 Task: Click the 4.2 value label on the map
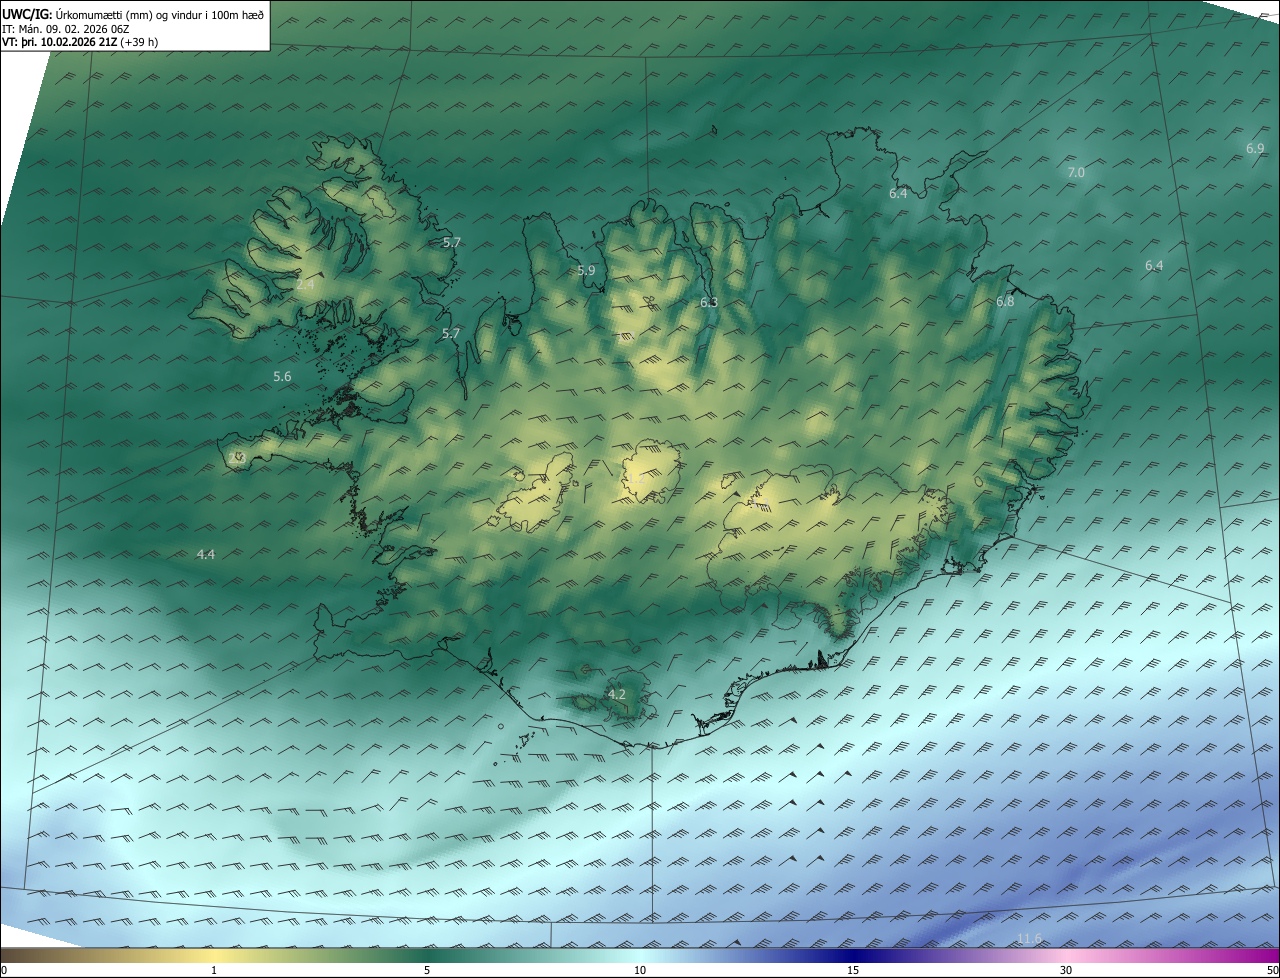(x=617, y=694)
